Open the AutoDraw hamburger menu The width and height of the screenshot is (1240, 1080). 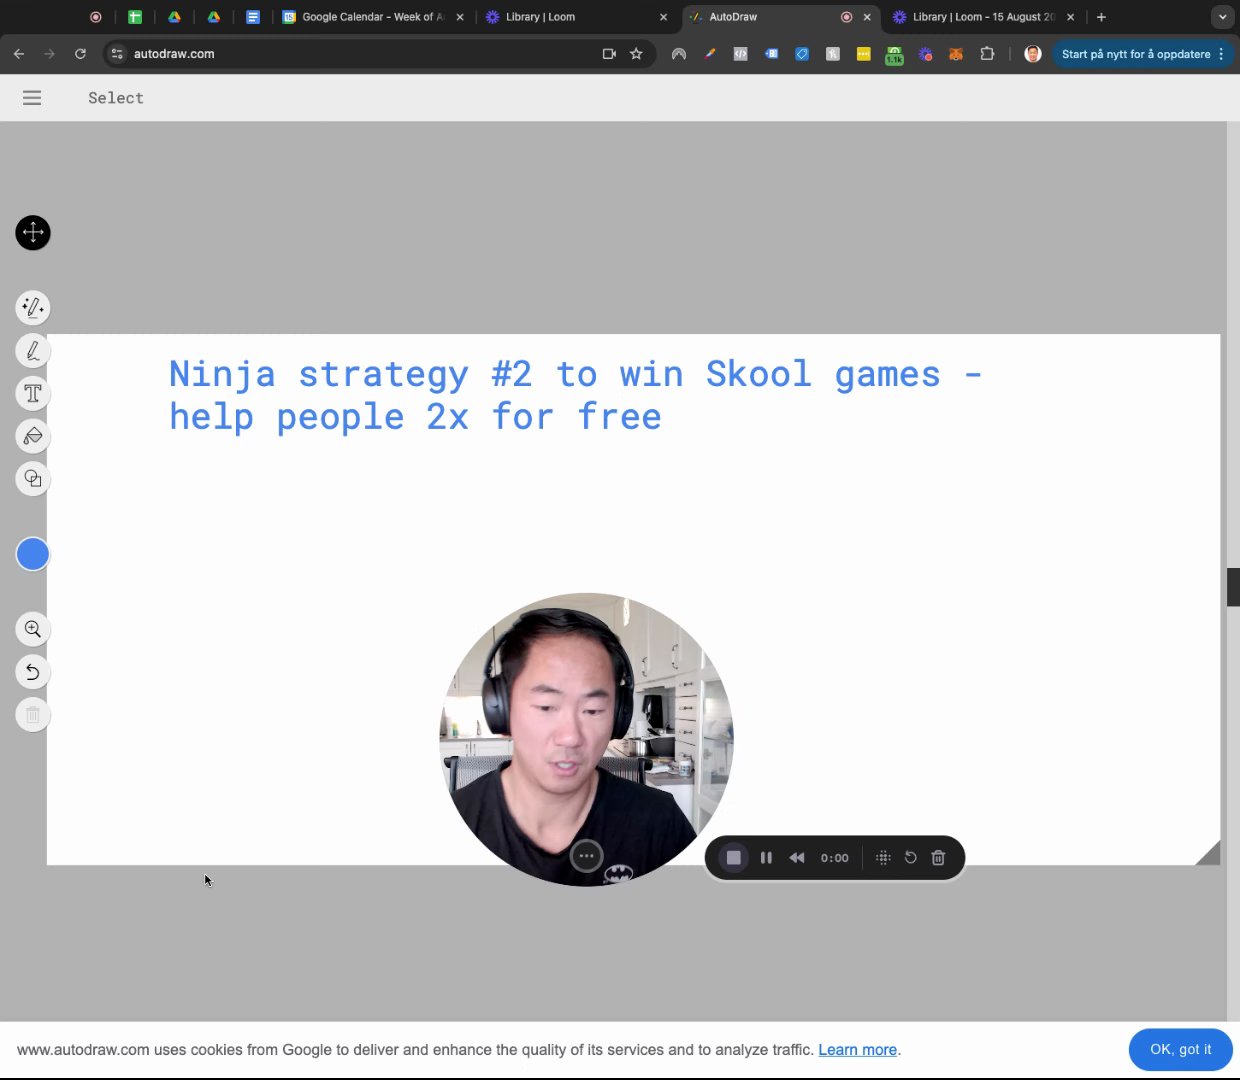(32, 98)
